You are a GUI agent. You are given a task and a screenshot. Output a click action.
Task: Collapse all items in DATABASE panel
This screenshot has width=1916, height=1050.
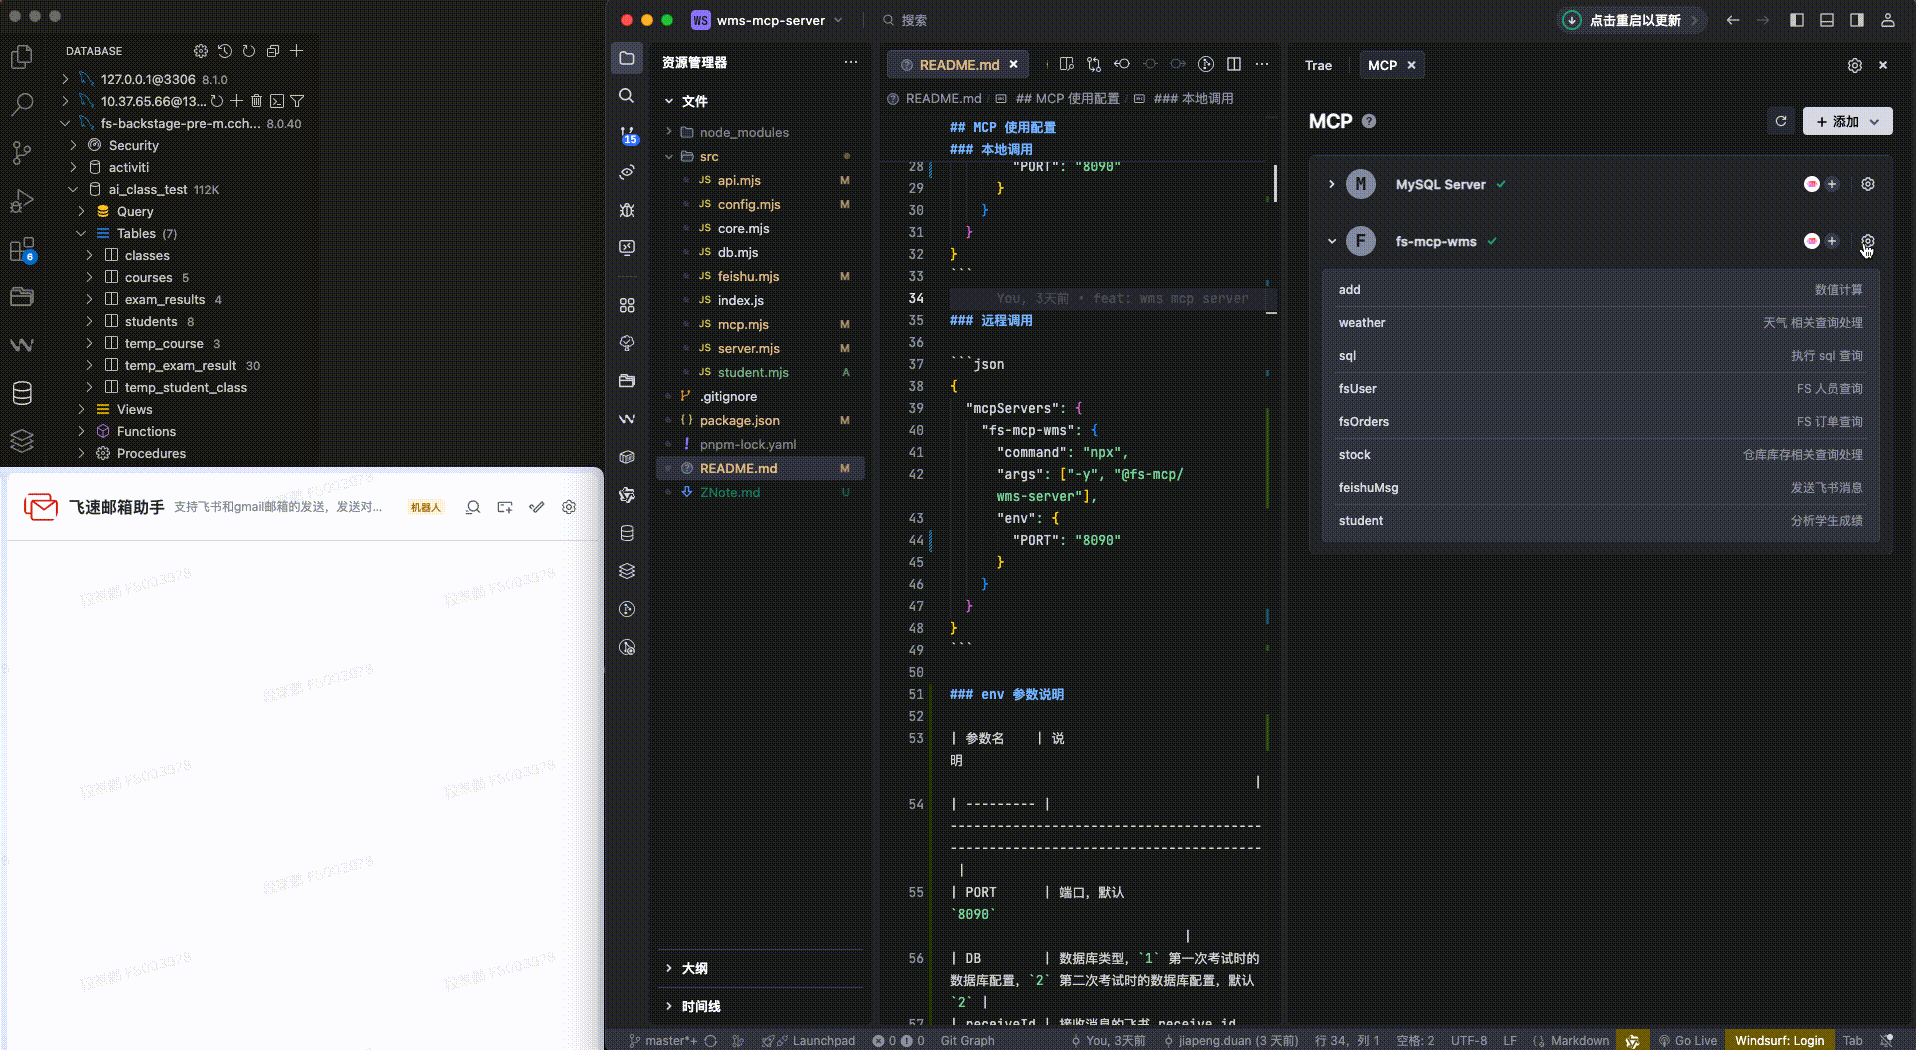tap(273, 51)
